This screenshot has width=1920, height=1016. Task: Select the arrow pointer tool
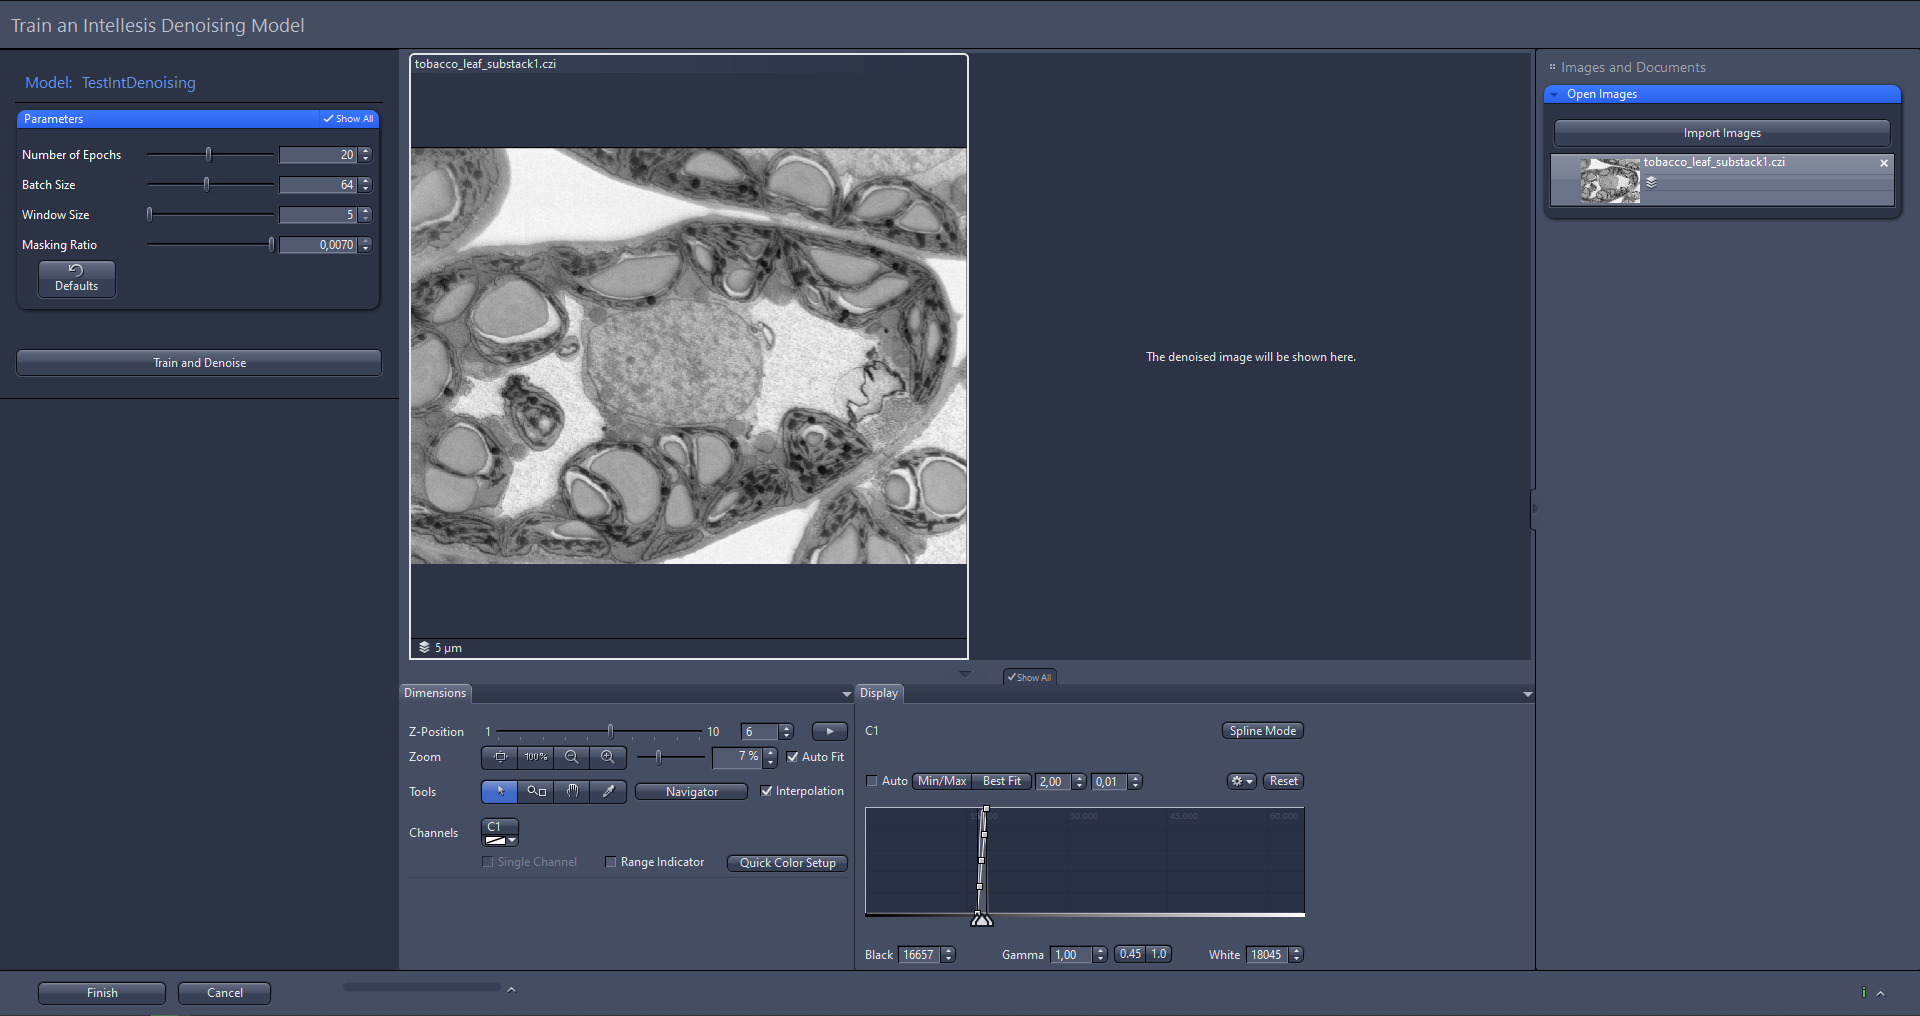499,791
